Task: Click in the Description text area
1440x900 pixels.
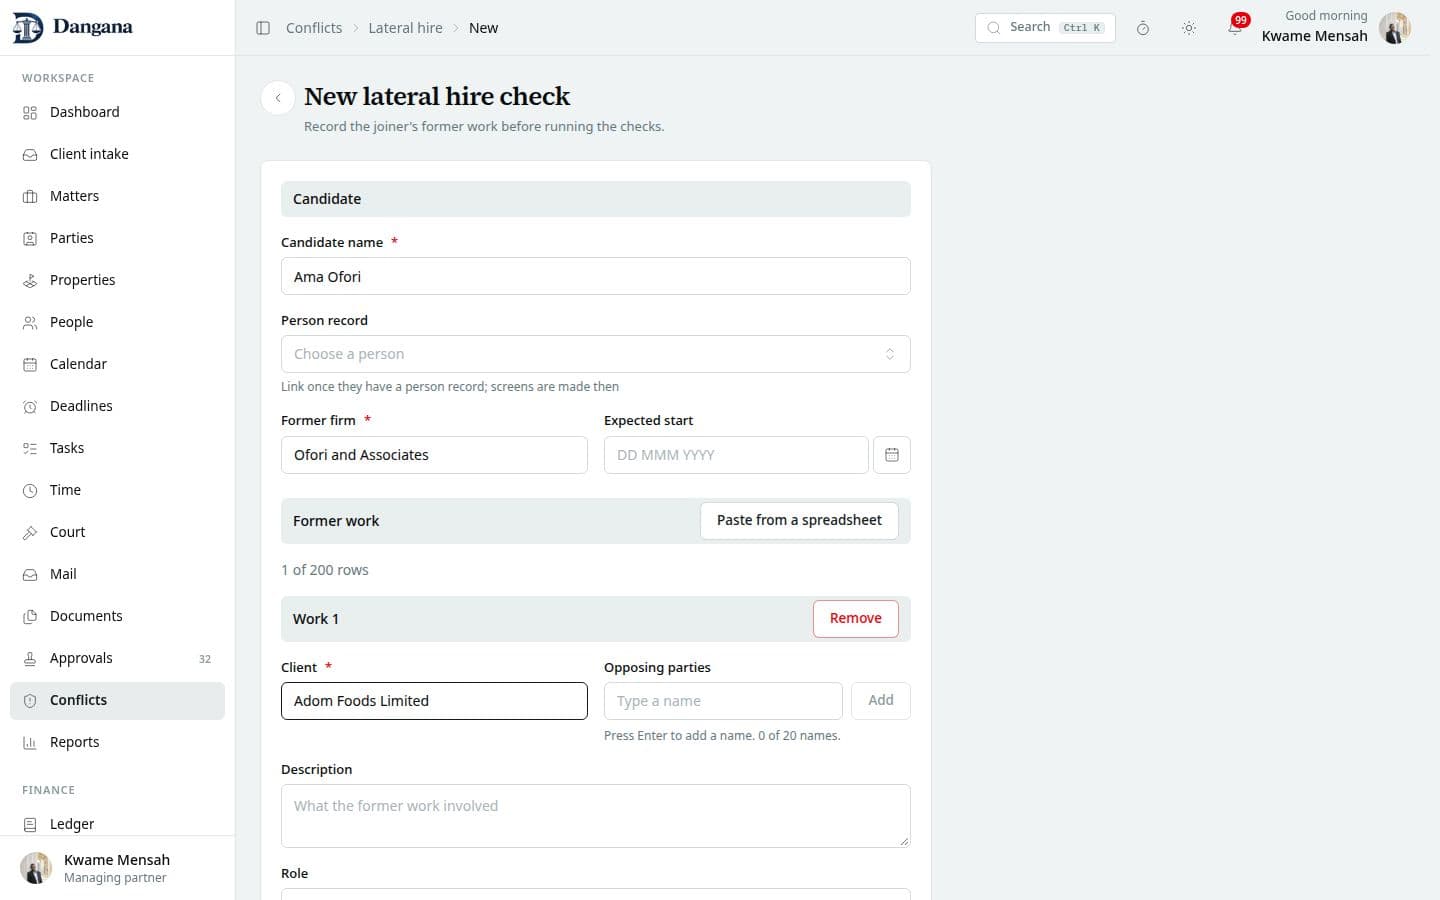Action: pos(595,816)
